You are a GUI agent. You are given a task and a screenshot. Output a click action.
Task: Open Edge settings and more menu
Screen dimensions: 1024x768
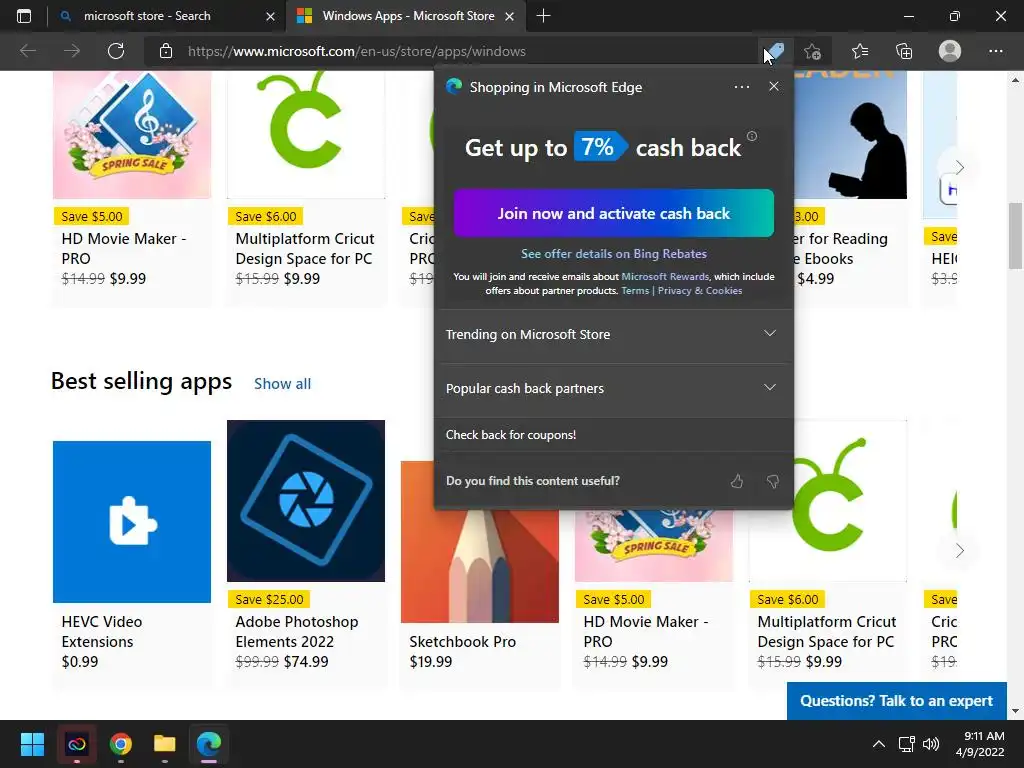coord(995,51)
